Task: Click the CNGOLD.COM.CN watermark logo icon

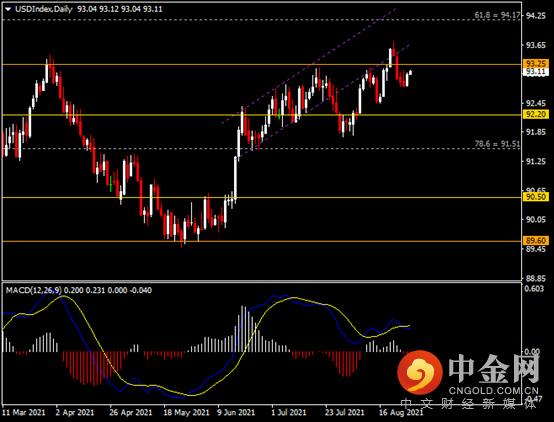Action: click(x=420, y=373)
